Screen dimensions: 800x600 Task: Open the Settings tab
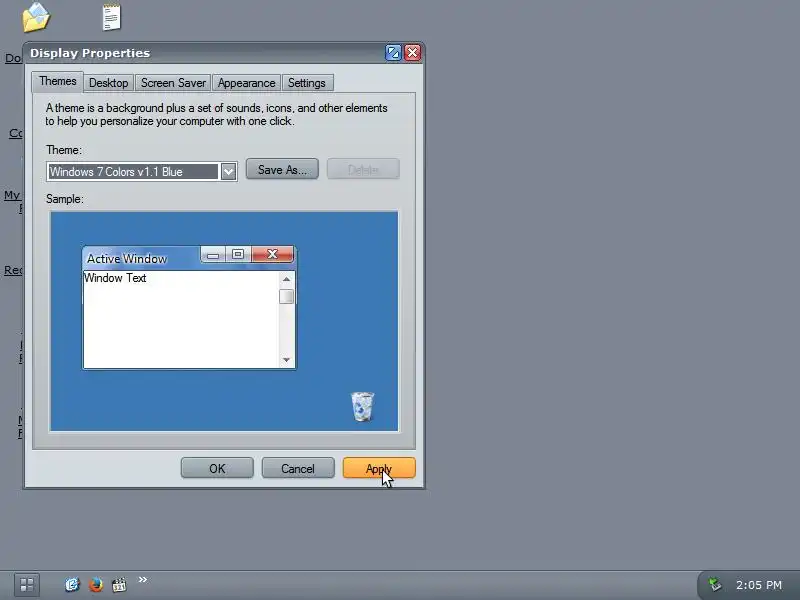[x=307, y=83]
